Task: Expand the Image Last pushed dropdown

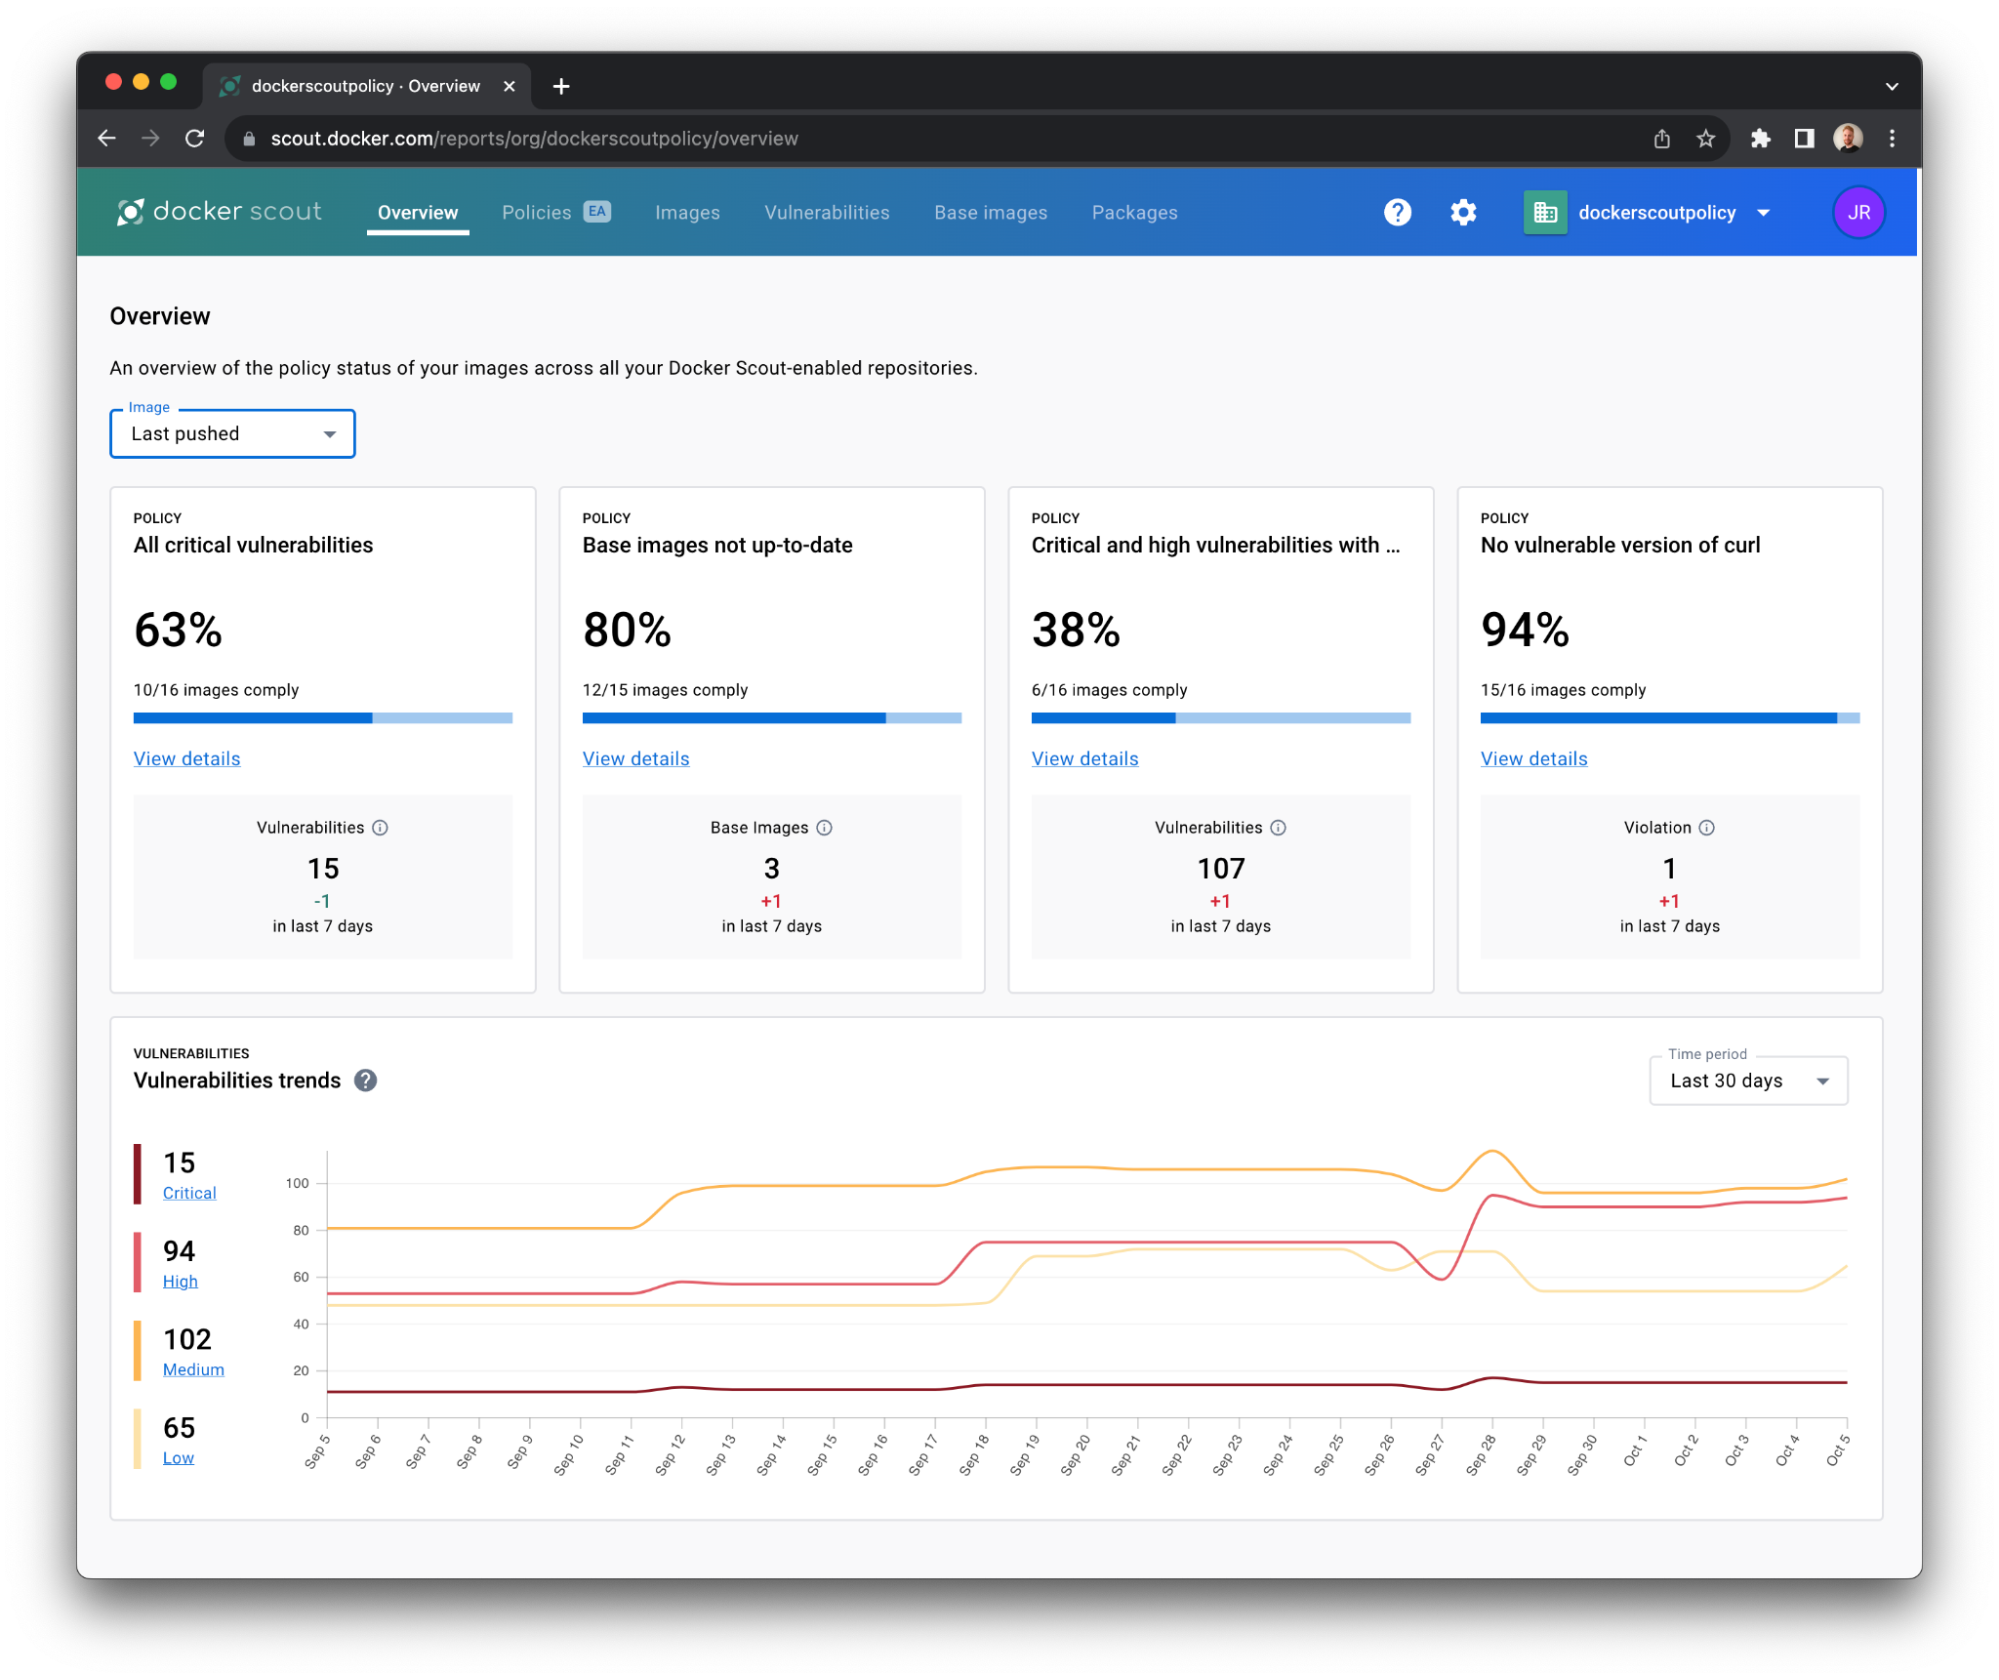Action: point(232,434)
